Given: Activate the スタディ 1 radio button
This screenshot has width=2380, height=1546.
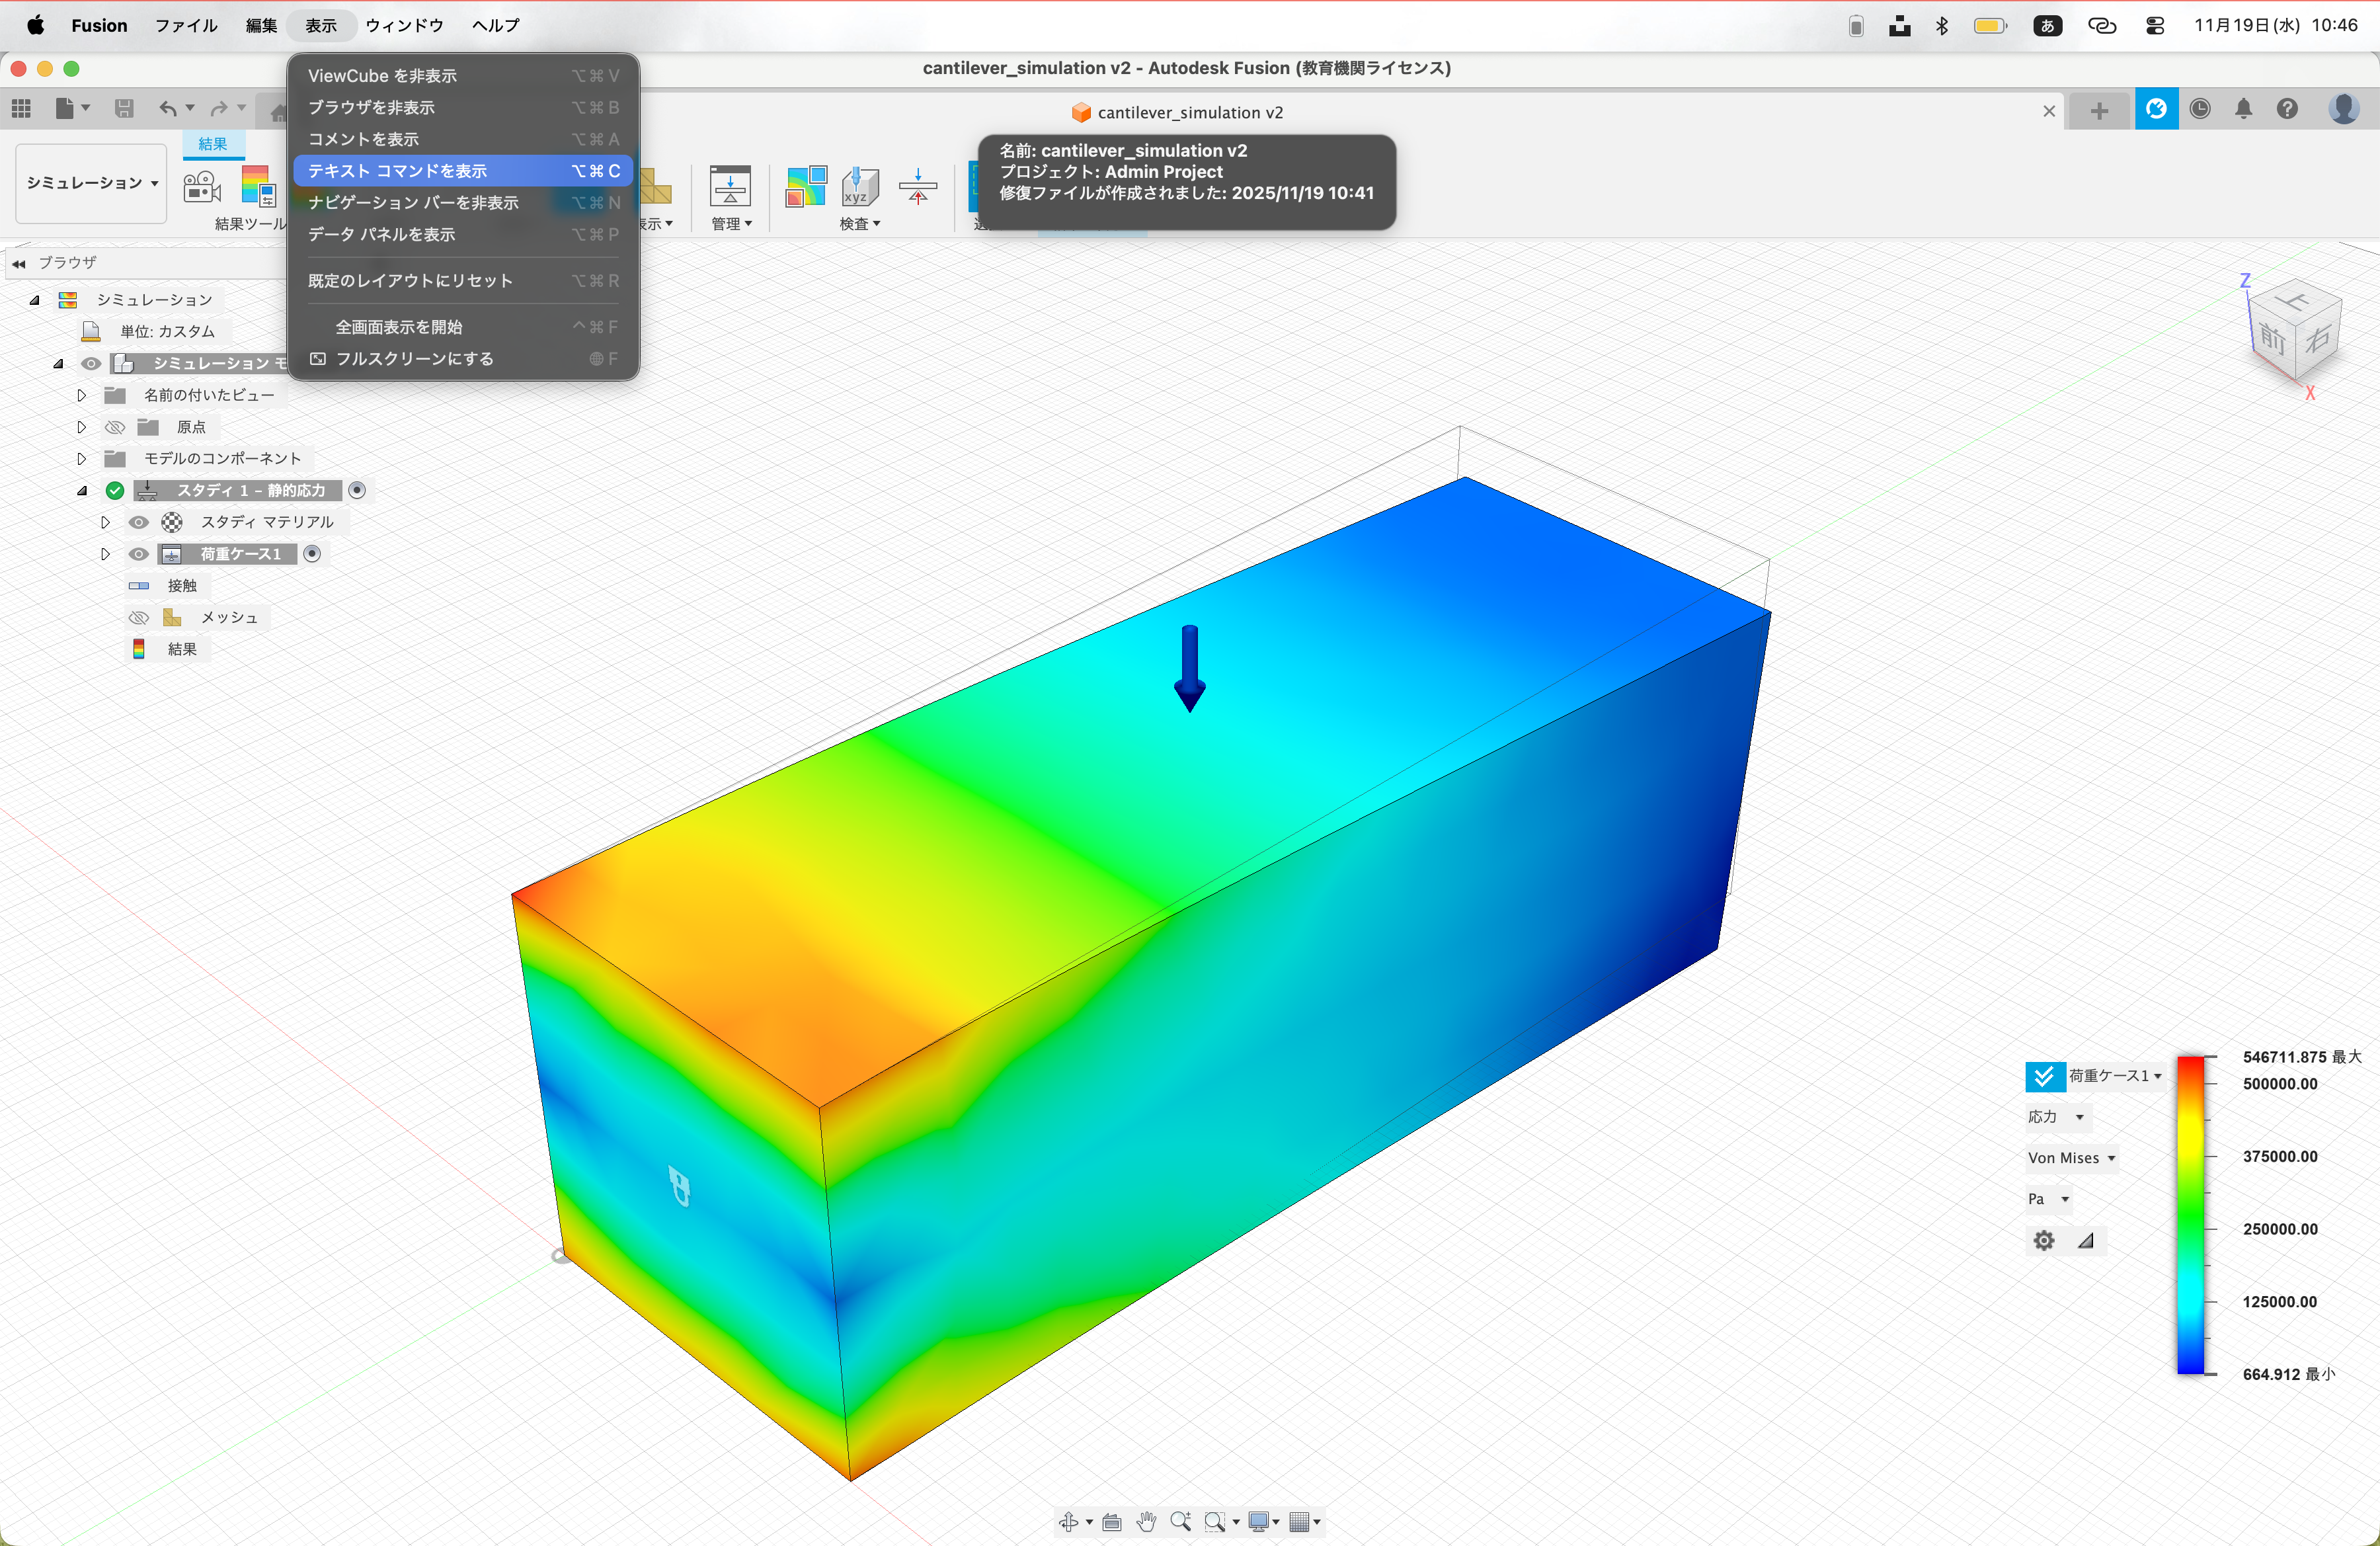Looking at the screenshot, I should tap(357, 490).
